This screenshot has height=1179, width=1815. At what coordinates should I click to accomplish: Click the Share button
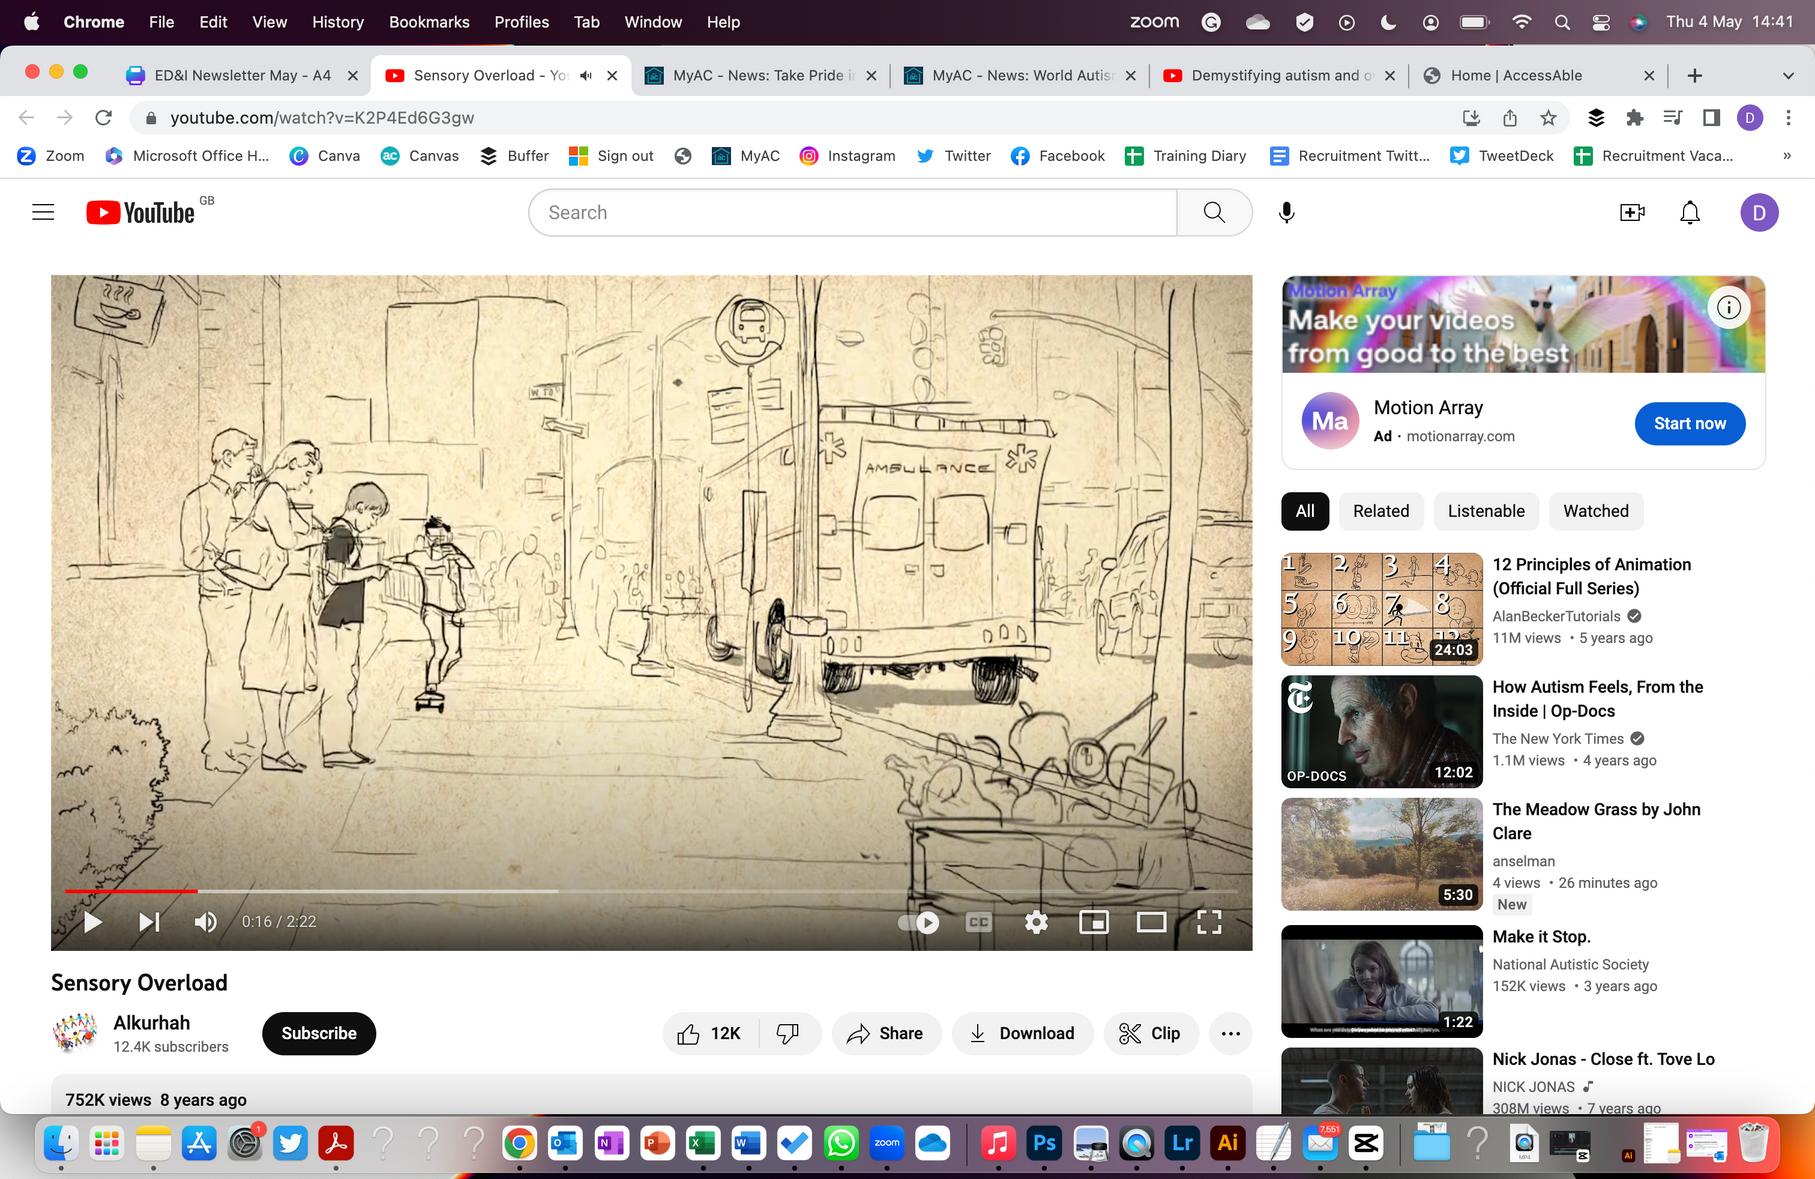click(x=885, y=1033)
